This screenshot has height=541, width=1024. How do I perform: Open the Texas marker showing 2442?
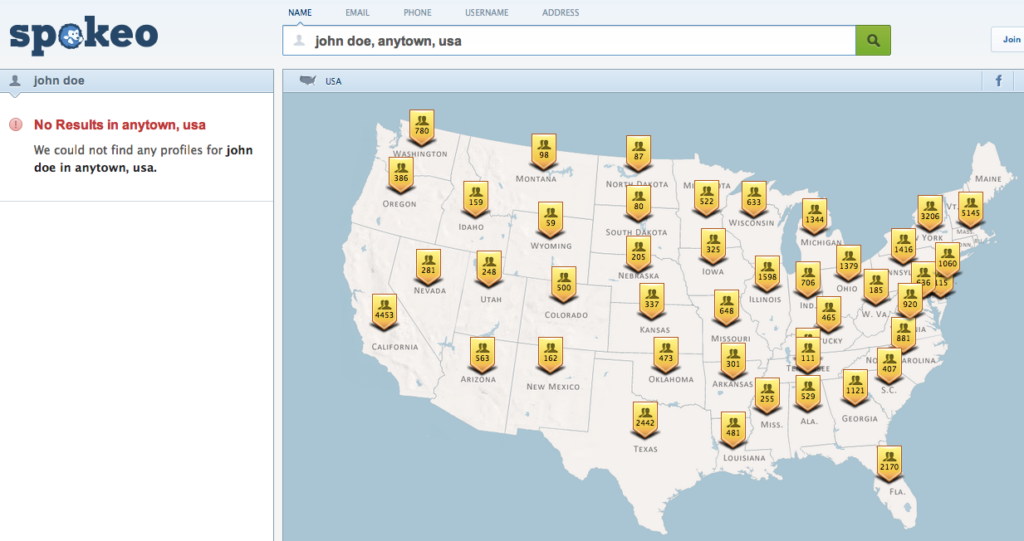pyautogui.click(x=645, y=420)
